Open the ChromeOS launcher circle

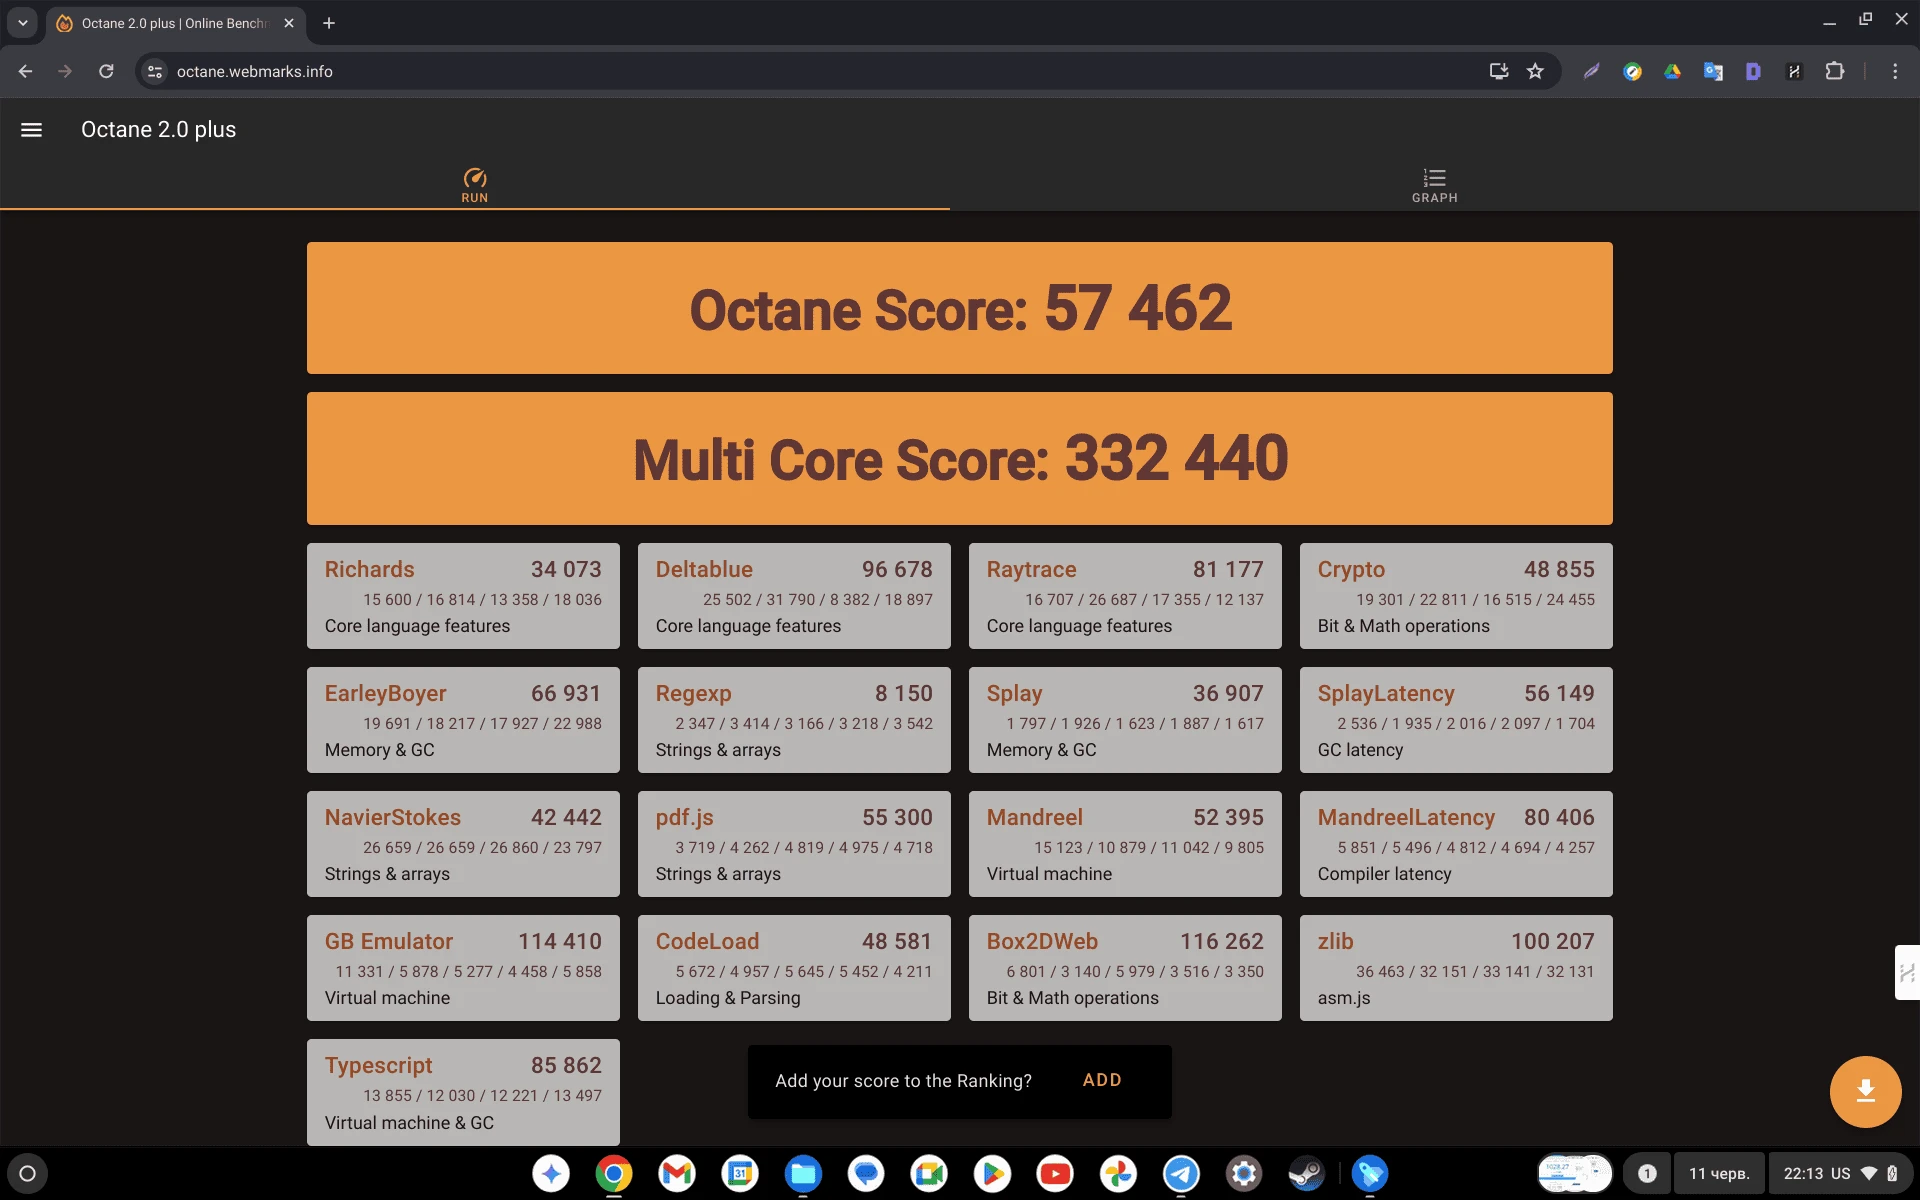28,1173
